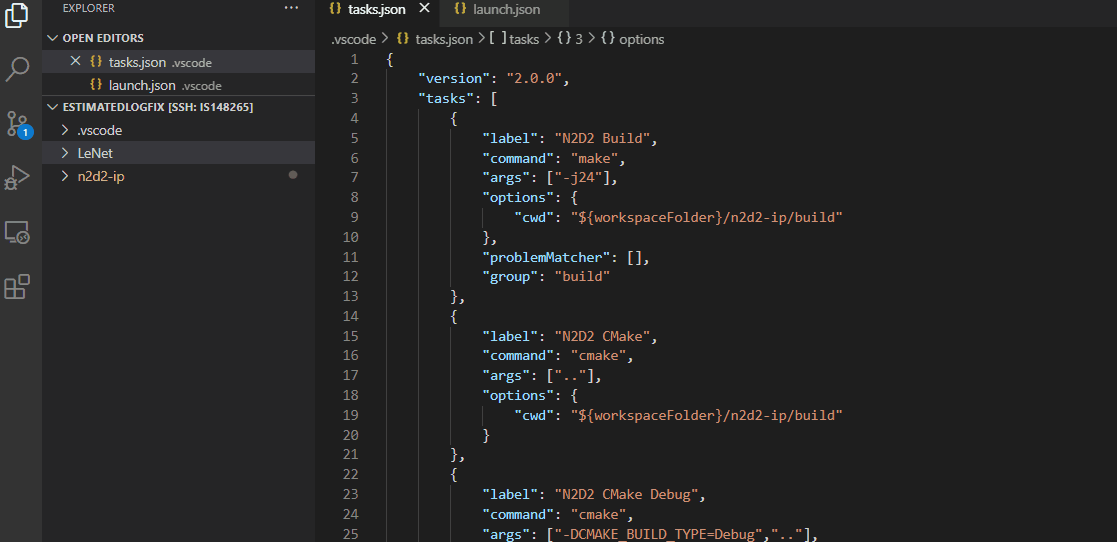This screenshot has width=1117, height=542.
Task: Open the Remote Explorer icon
Action: pyautogui.click(x=17, y=233)
